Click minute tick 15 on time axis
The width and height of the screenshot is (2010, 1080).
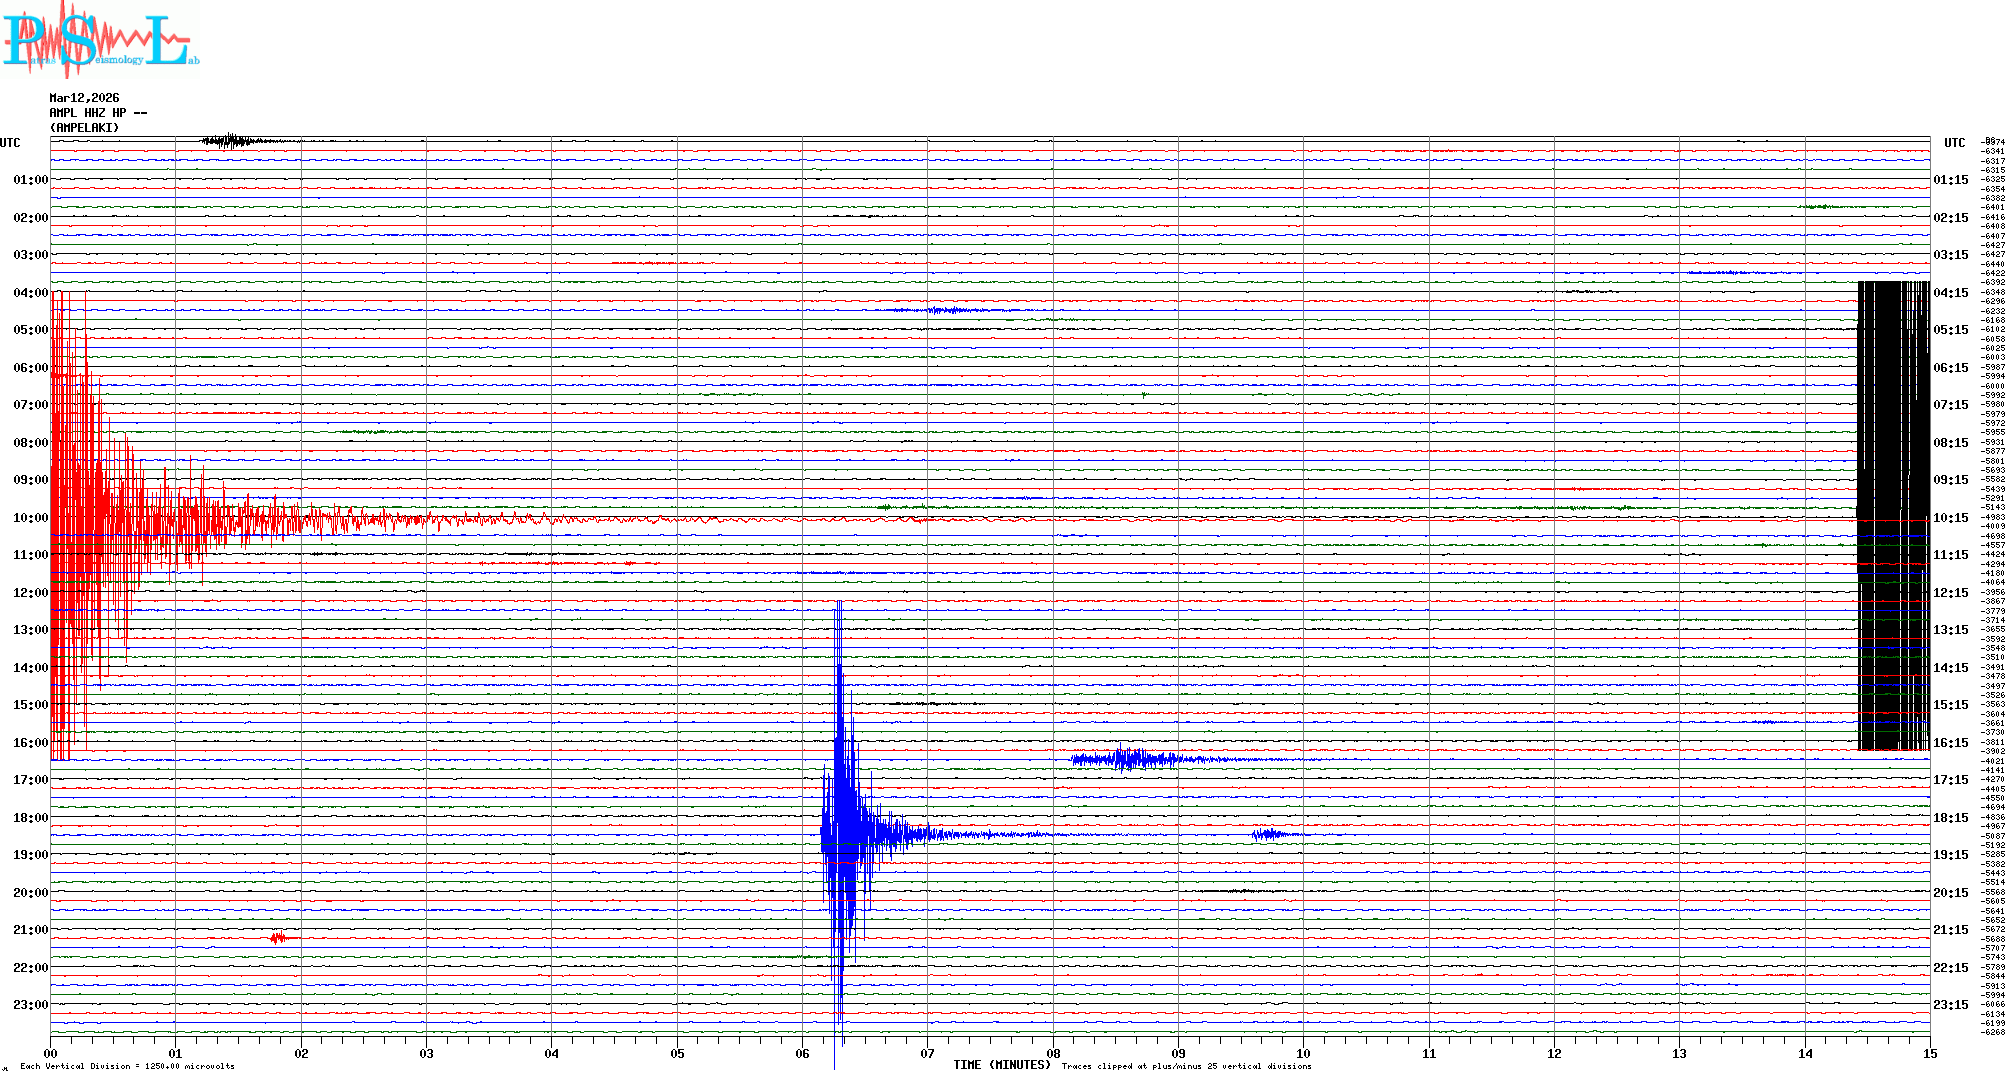point(1929,1053)
